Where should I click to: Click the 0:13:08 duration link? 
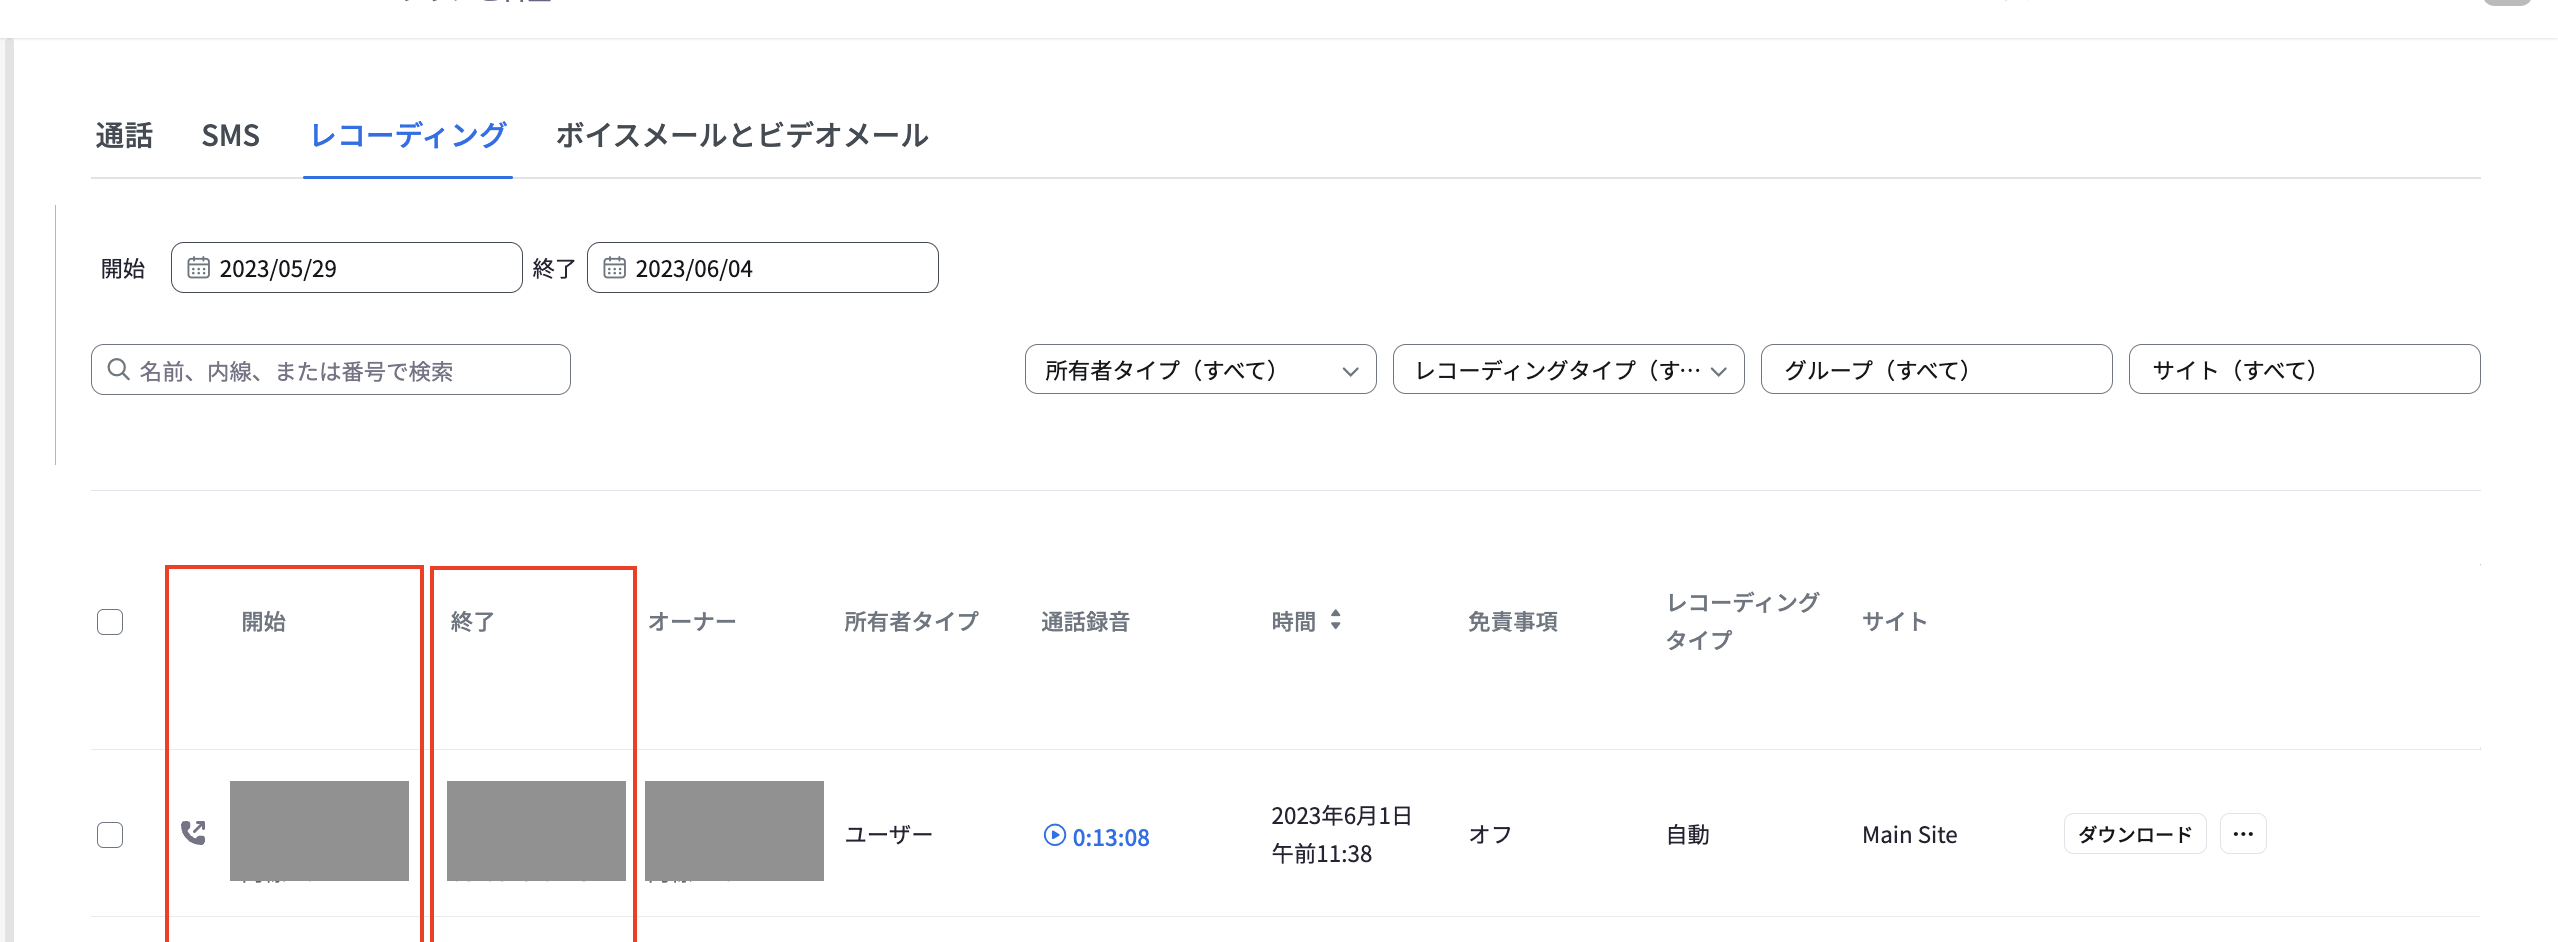point(1111,837)
